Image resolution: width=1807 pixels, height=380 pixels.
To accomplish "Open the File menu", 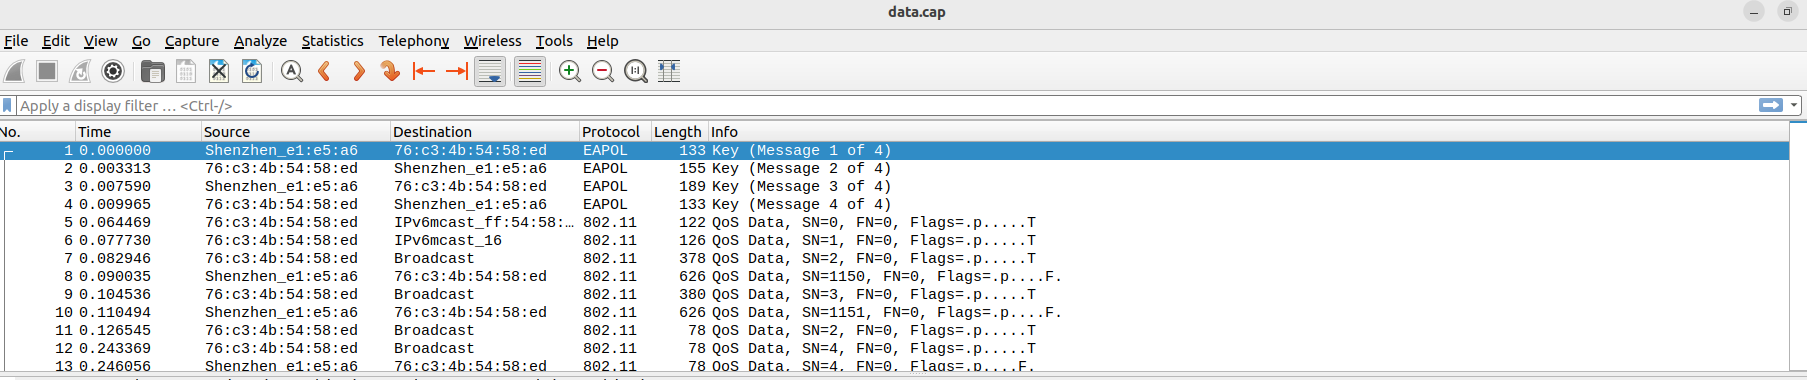I will point(16,41).
